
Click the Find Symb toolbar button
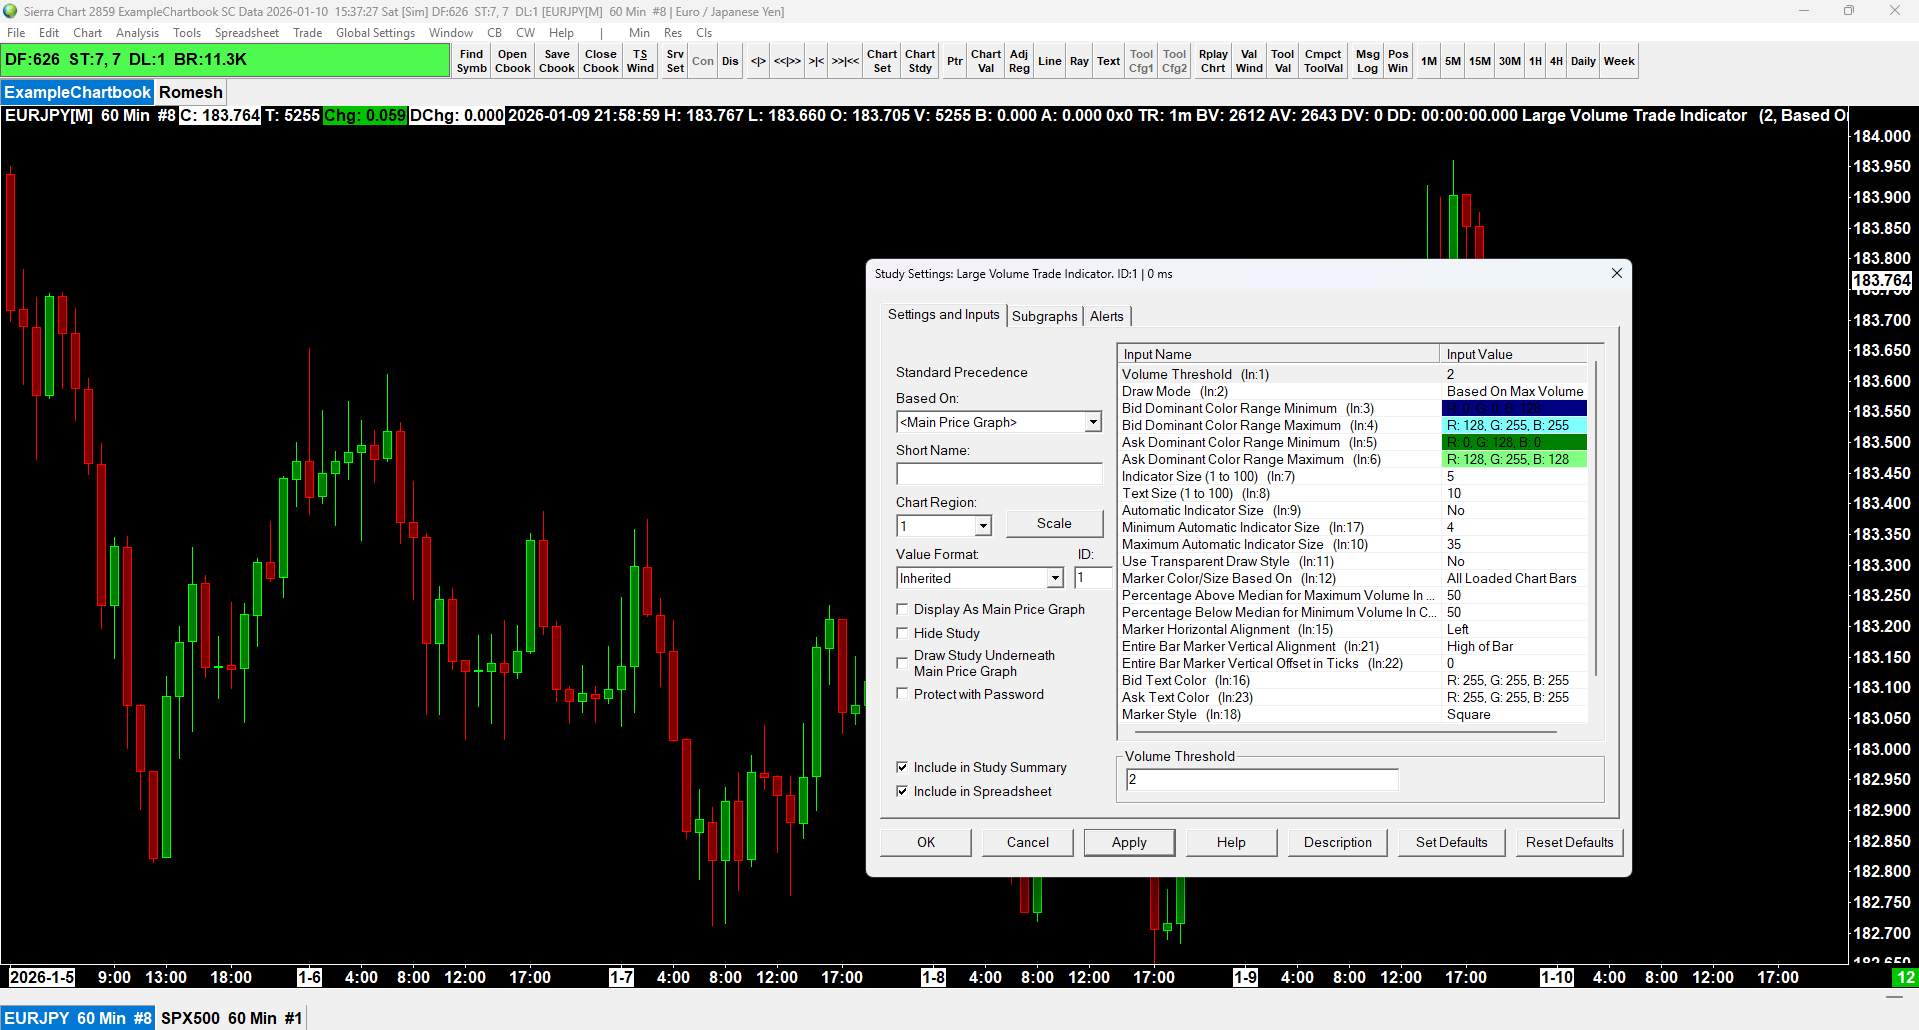click(471, 61)
